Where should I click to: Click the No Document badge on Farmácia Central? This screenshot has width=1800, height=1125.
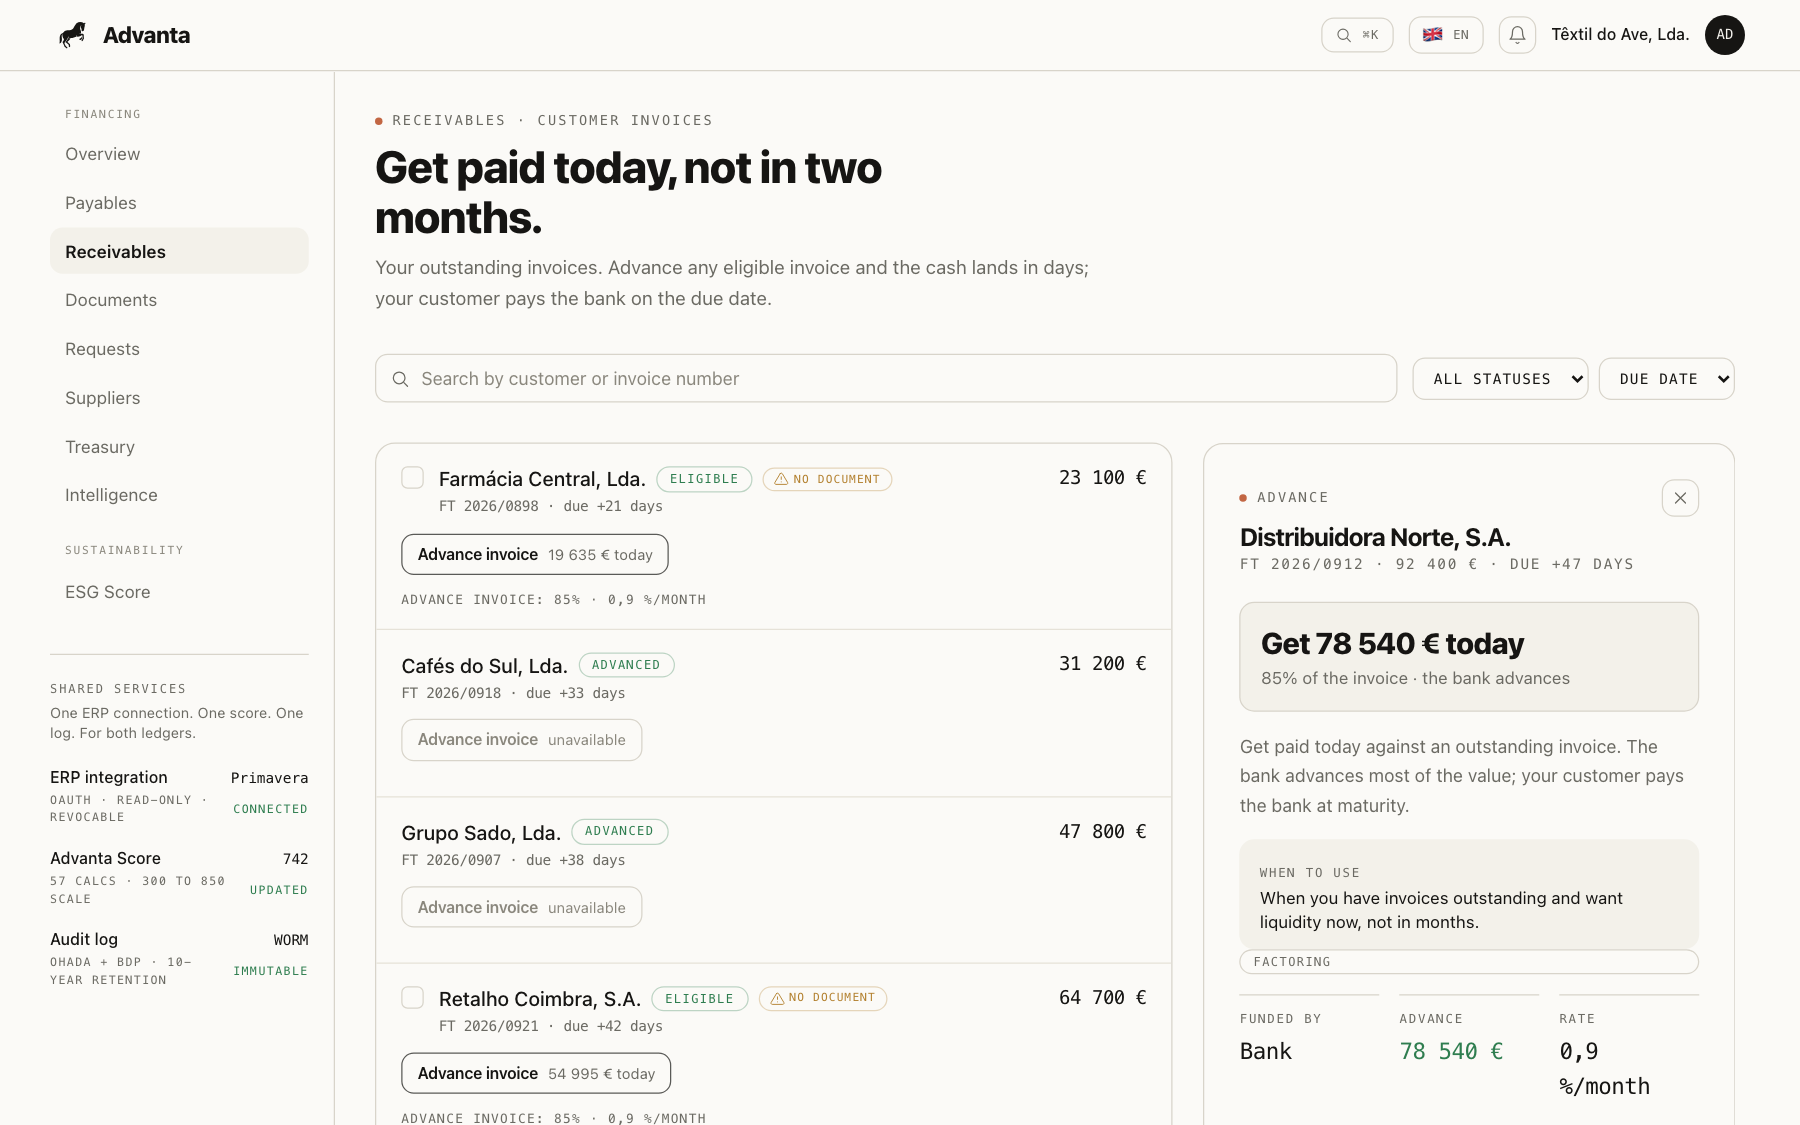(x=827, y=479)
